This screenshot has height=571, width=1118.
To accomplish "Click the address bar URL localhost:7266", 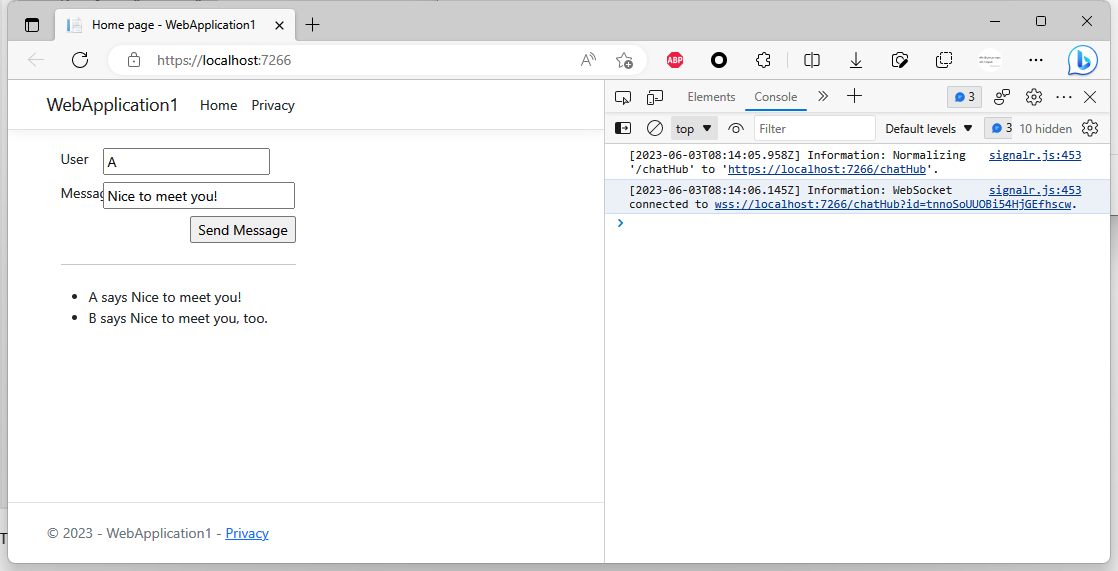I will [x=224, y=60].
